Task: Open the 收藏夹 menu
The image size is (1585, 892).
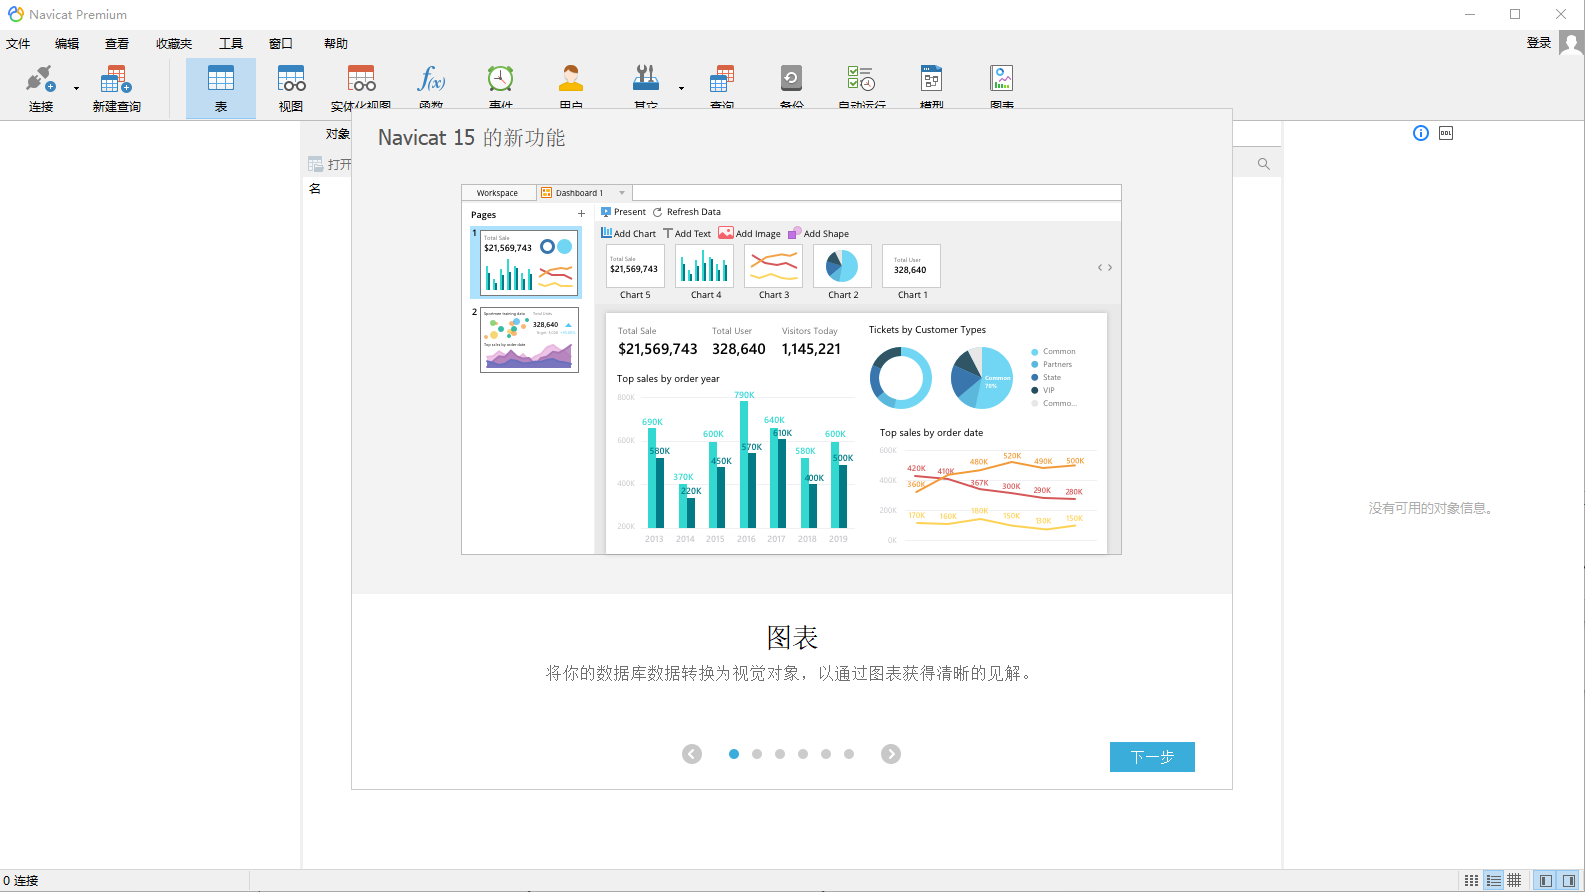Action: click(174, 44)
